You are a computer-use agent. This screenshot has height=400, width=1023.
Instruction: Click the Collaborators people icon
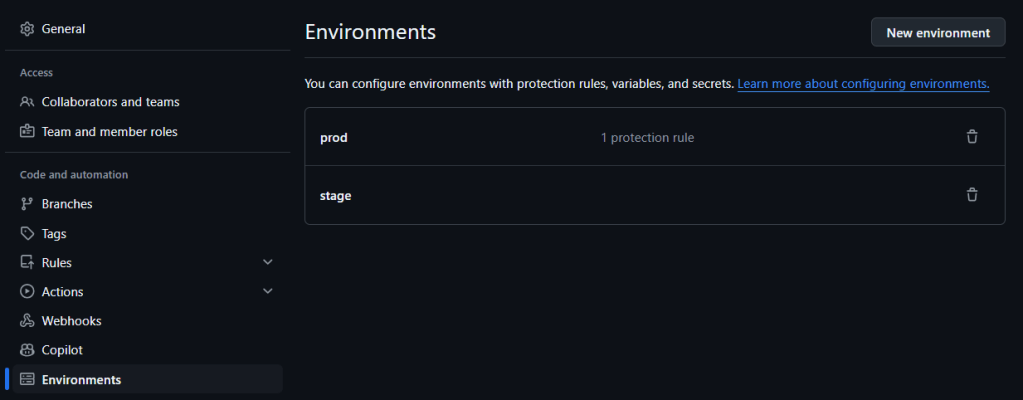[27, 102]
